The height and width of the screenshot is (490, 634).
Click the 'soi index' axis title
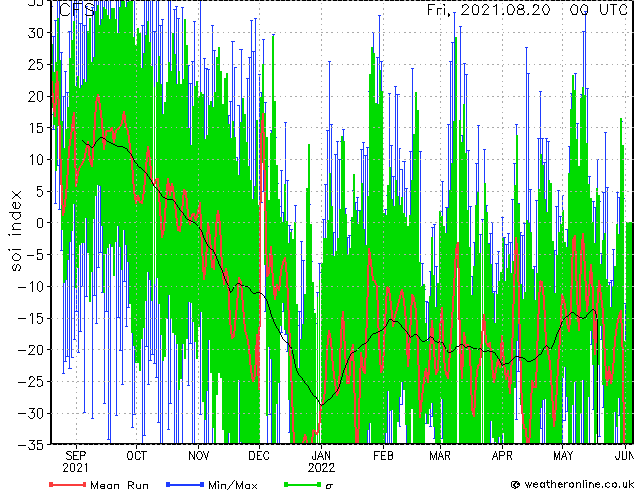tap(15, 231)
